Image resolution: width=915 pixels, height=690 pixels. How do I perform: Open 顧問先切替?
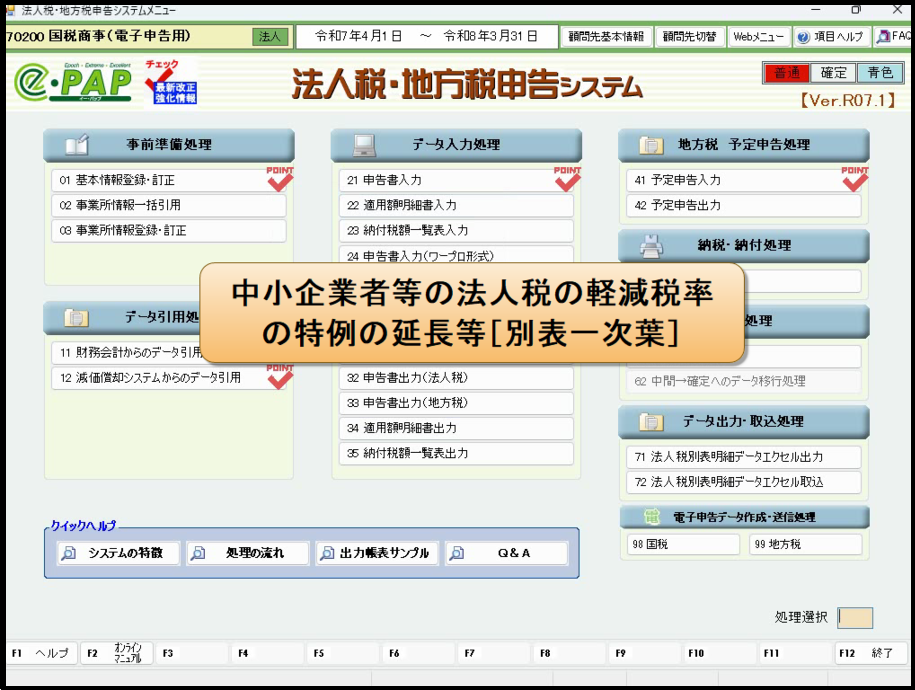[x=689, y=37]
